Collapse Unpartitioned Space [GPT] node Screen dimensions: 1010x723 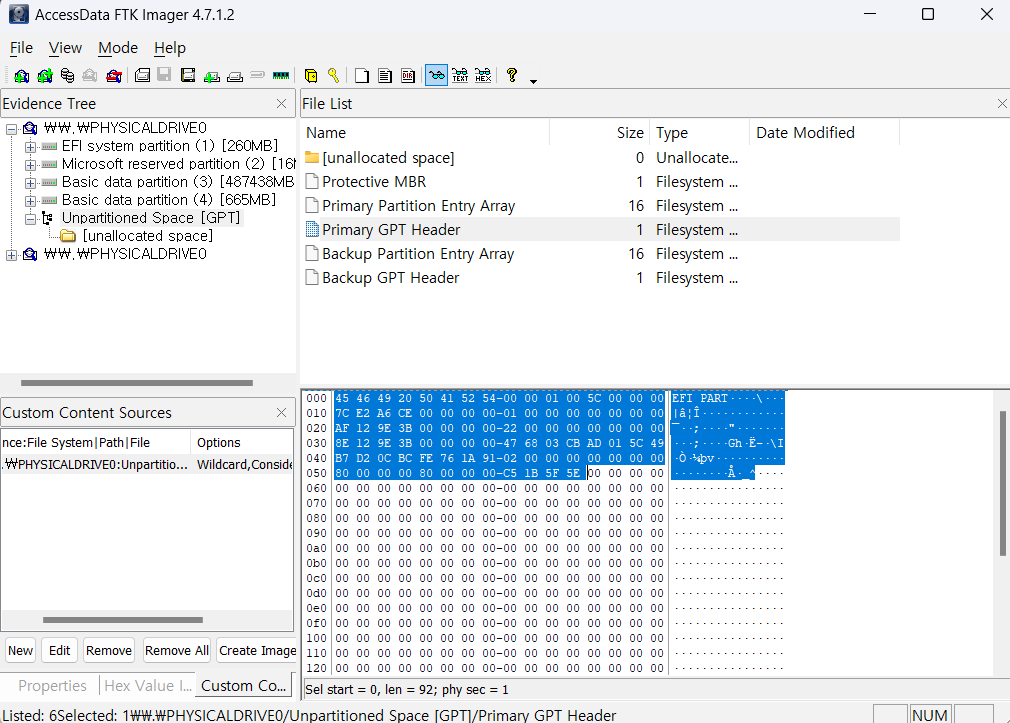[x=30, y=219]
